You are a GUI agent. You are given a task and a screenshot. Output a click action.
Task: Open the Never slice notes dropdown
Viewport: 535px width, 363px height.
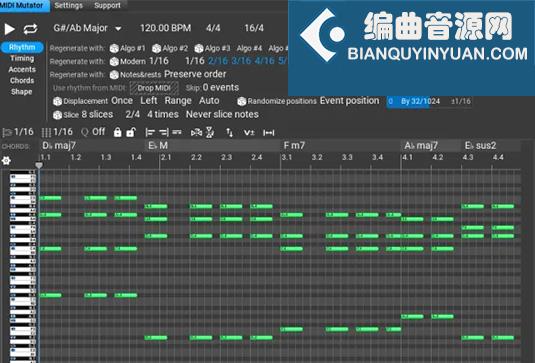pyautogui.click(x=222, y=115)
